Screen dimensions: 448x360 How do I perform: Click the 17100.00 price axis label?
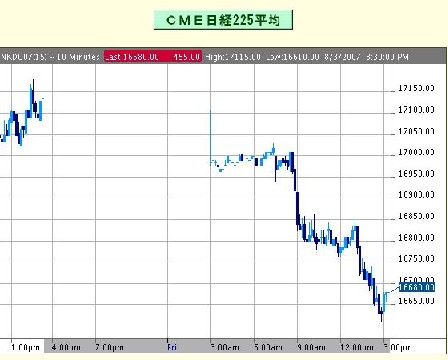coord(416,109)
